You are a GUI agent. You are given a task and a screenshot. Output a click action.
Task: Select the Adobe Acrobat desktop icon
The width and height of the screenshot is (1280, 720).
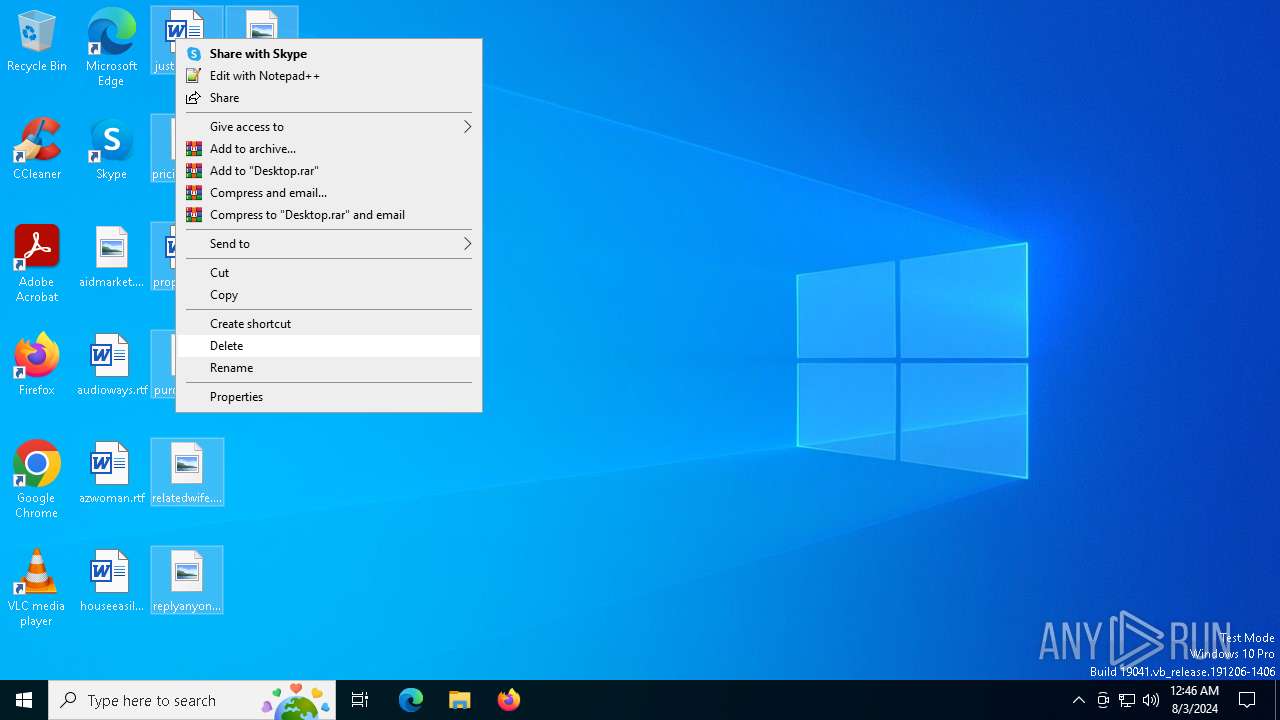[x=37, y=264]
